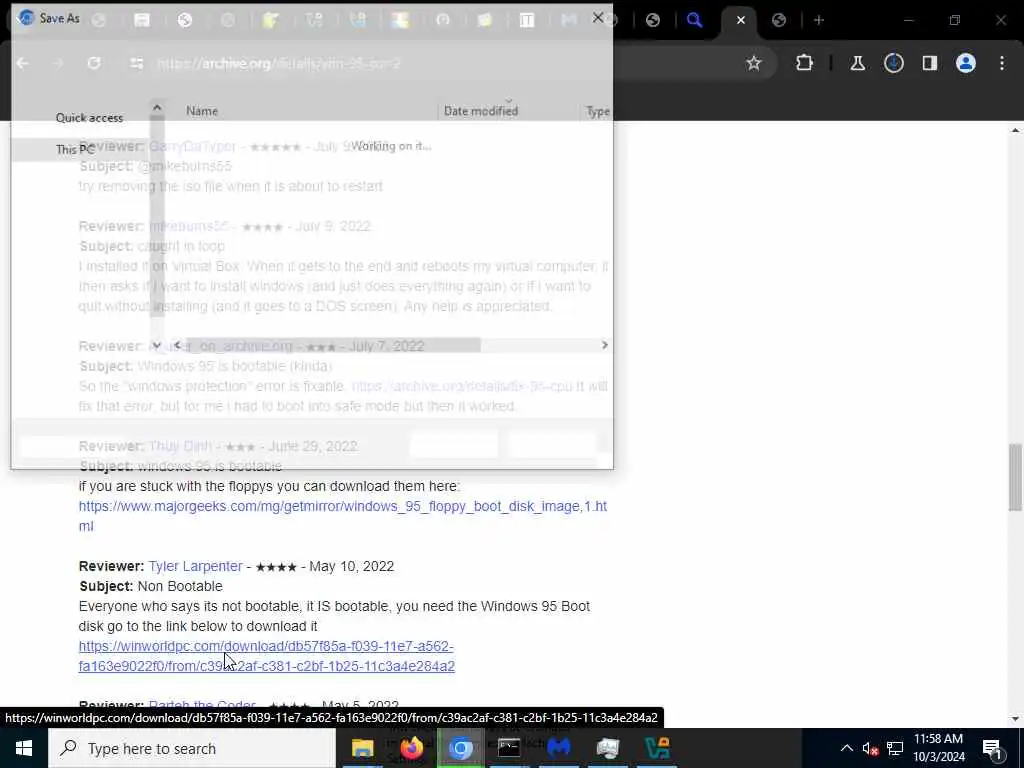The height and width of the screenshot is (768, 1024).
Task: Click the file list scroll right arrow
Action: point(605,345)
